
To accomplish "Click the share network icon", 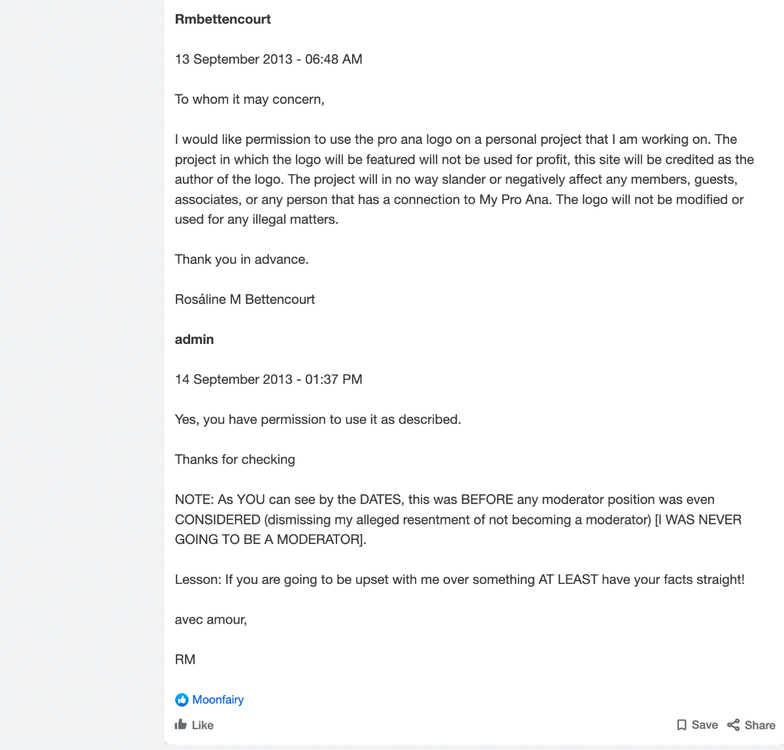I will pos(734,725).
